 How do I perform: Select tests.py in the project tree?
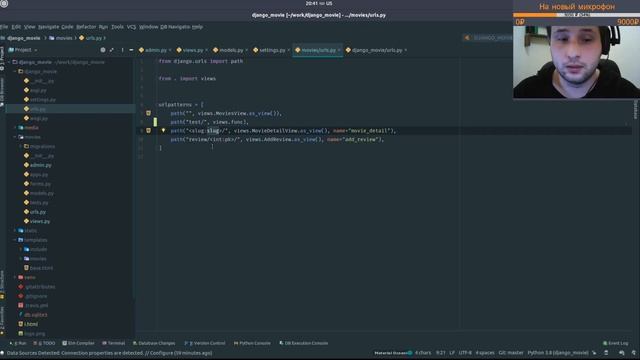[36, 203]
